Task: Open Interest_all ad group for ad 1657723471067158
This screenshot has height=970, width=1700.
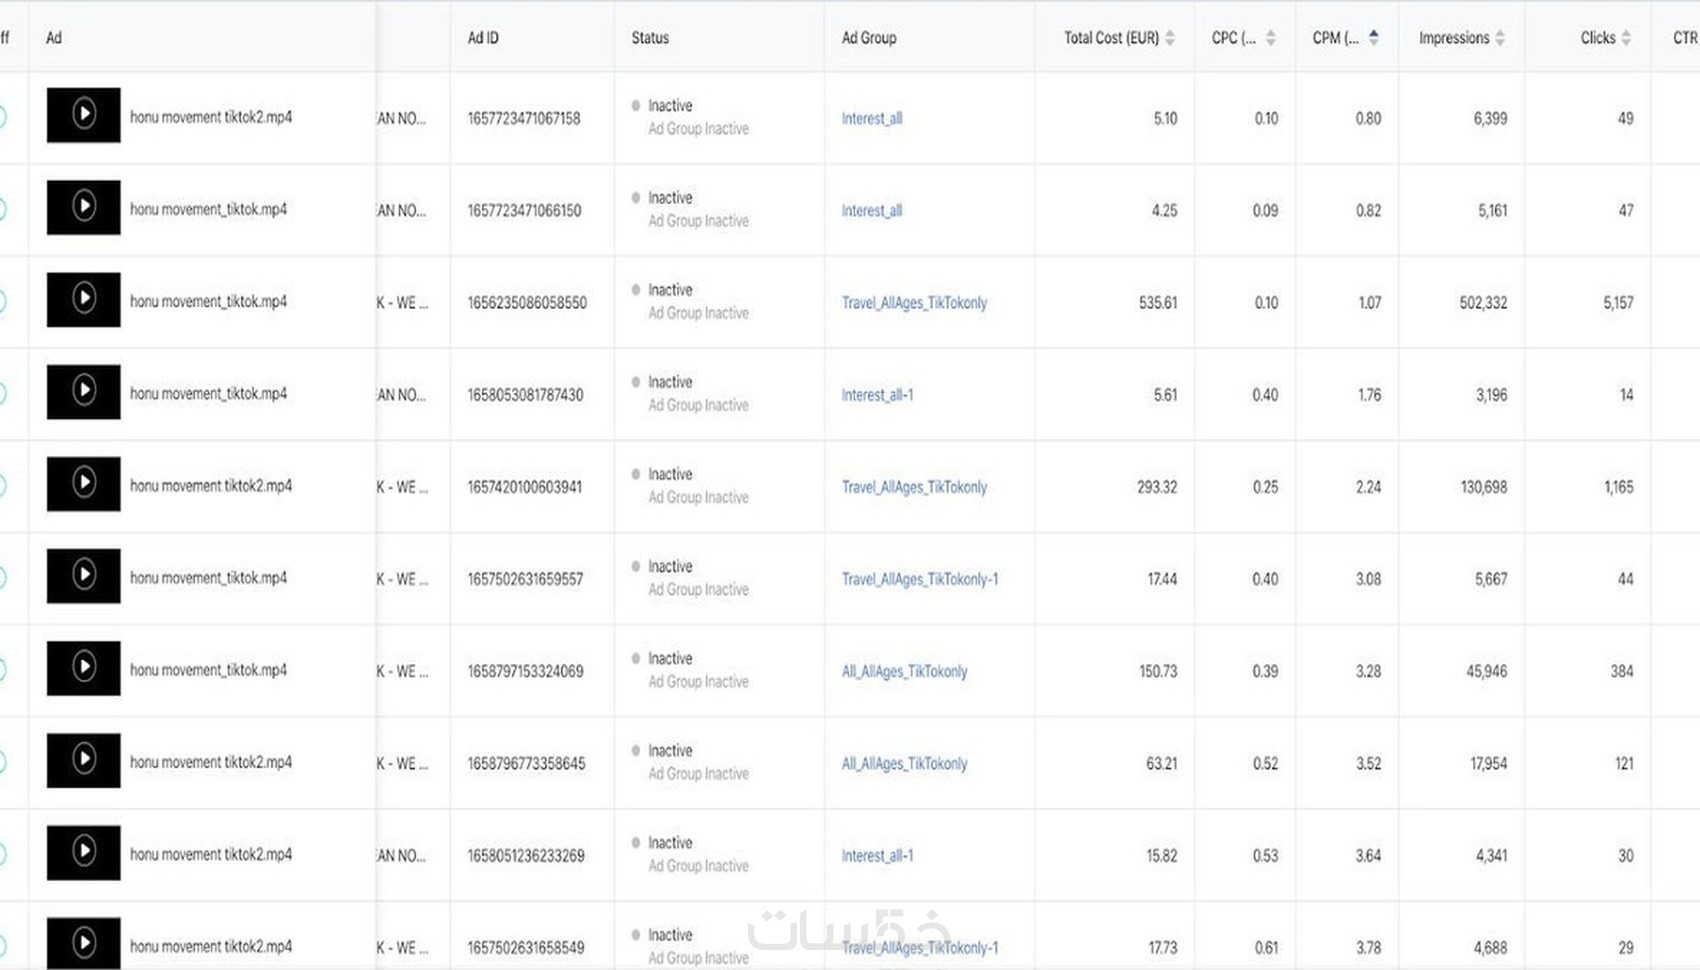Action: (871, 118)
